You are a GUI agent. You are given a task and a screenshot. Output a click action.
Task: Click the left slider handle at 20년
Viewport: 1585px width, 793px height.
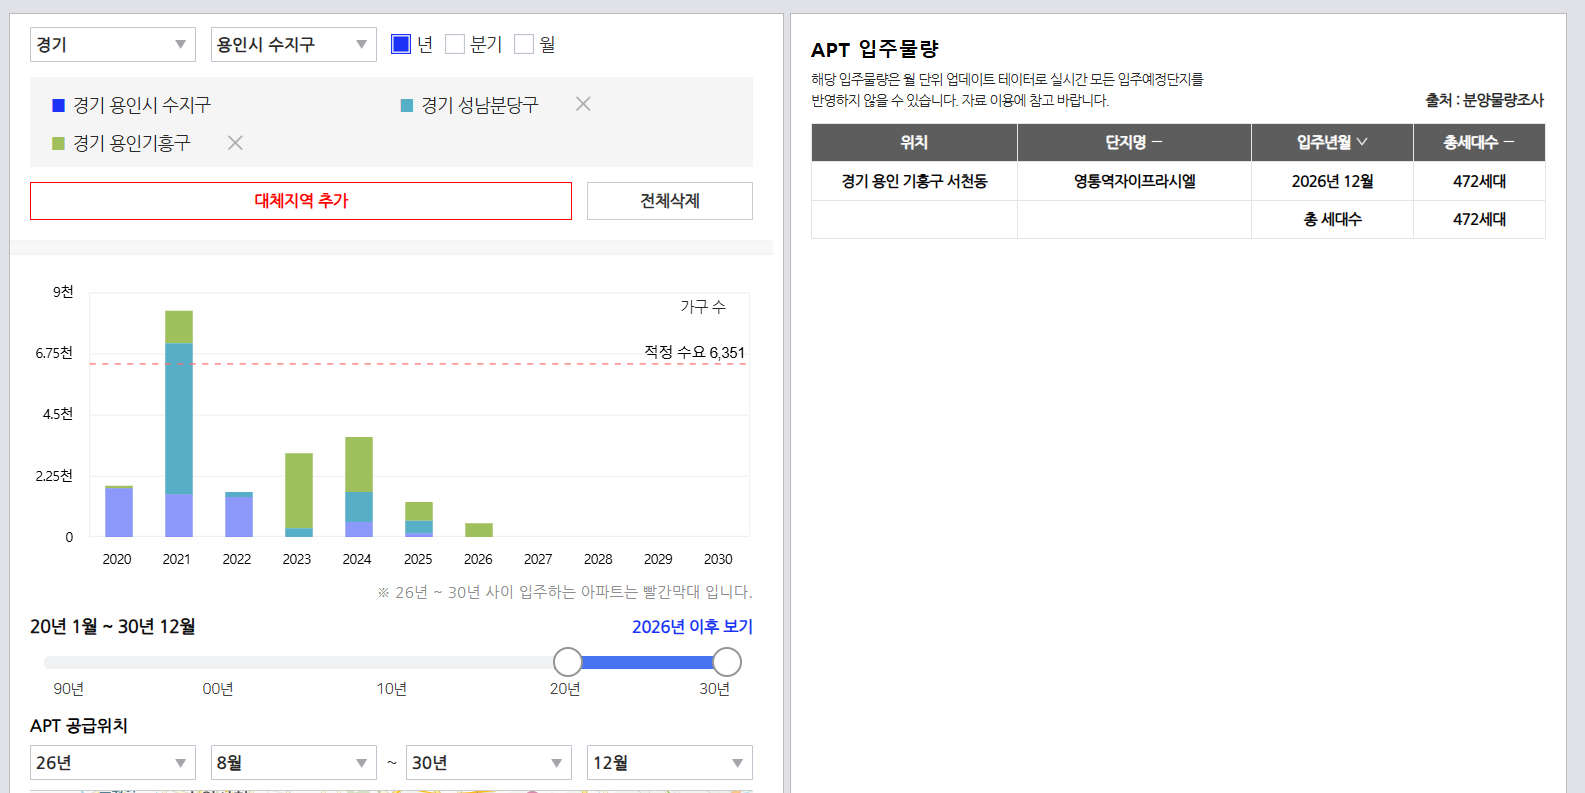tap(568, 662)
